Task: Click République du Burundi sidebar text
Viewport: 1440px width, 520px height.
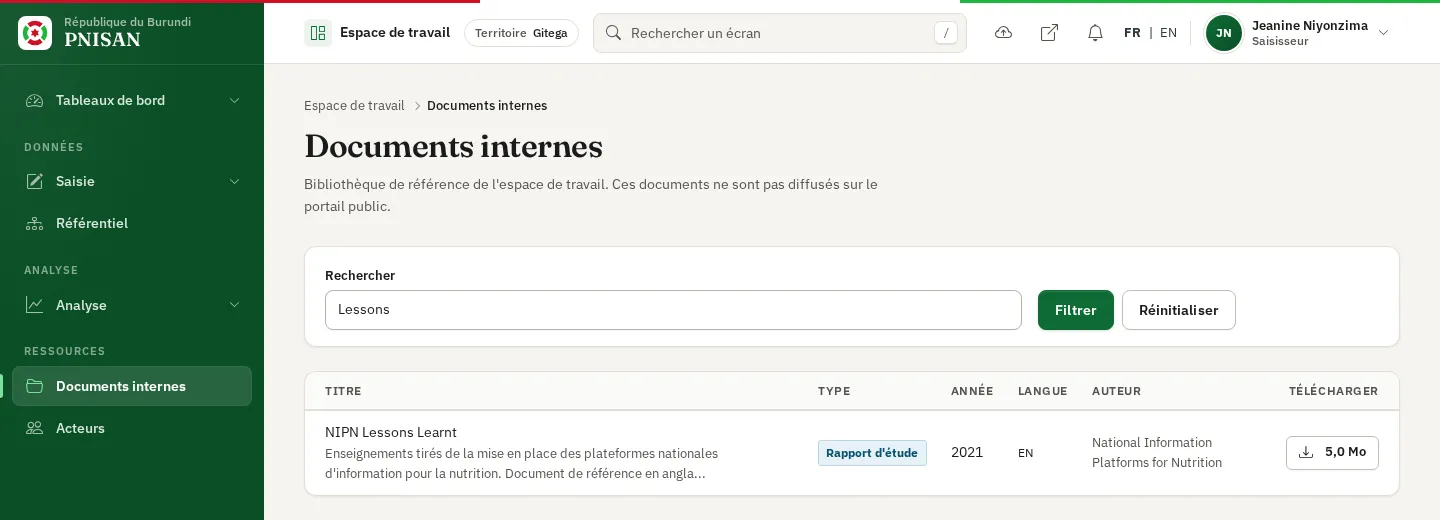Action: pyautogui.click(x=127, y=22)
